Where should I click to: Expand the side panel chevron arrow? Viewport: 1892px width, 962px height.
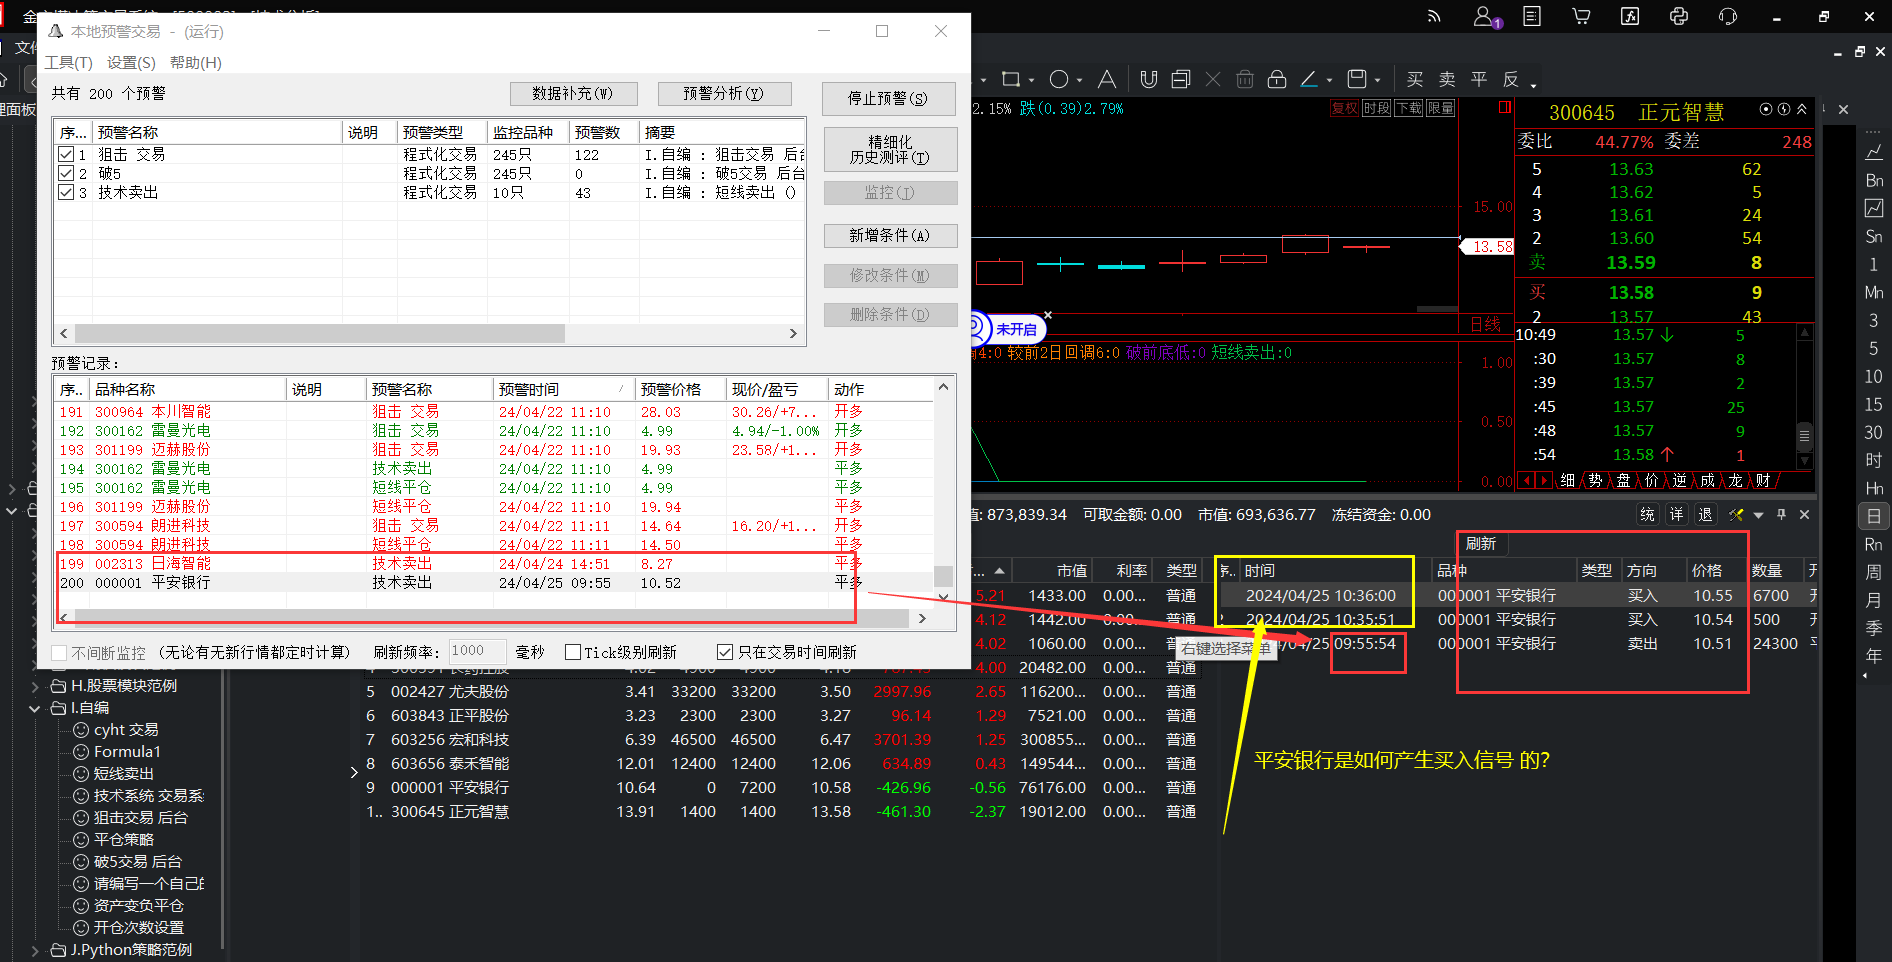[x=353, y=772]
